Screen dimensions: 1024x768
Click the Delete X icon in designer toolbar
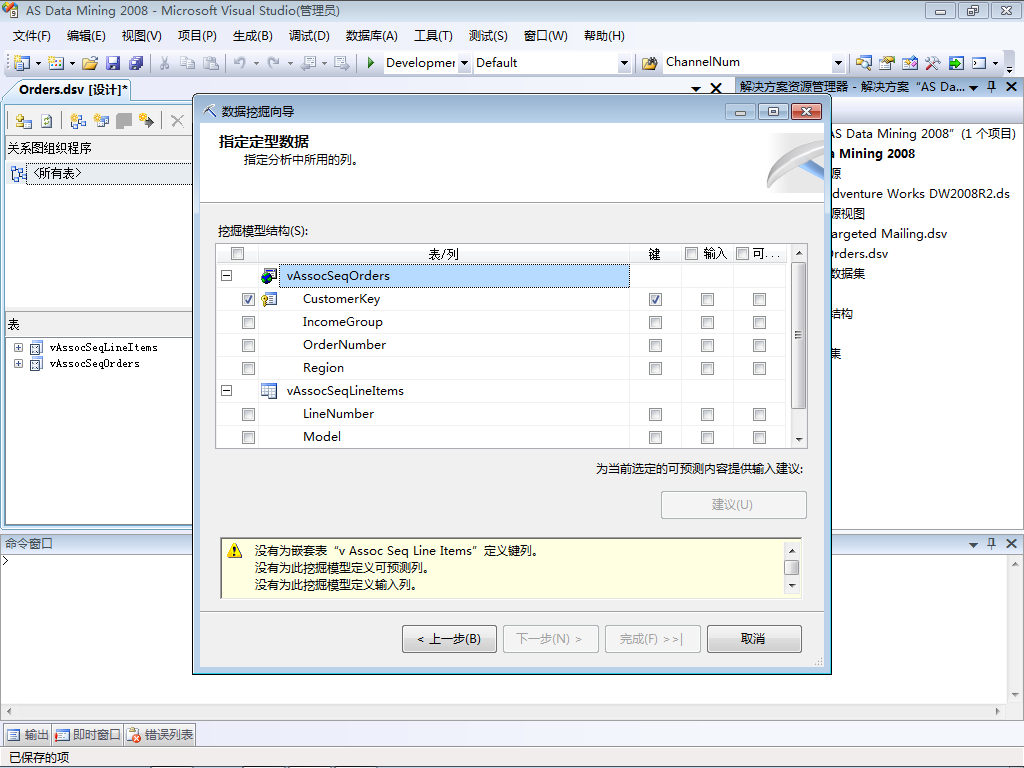(x=177, y=121)
